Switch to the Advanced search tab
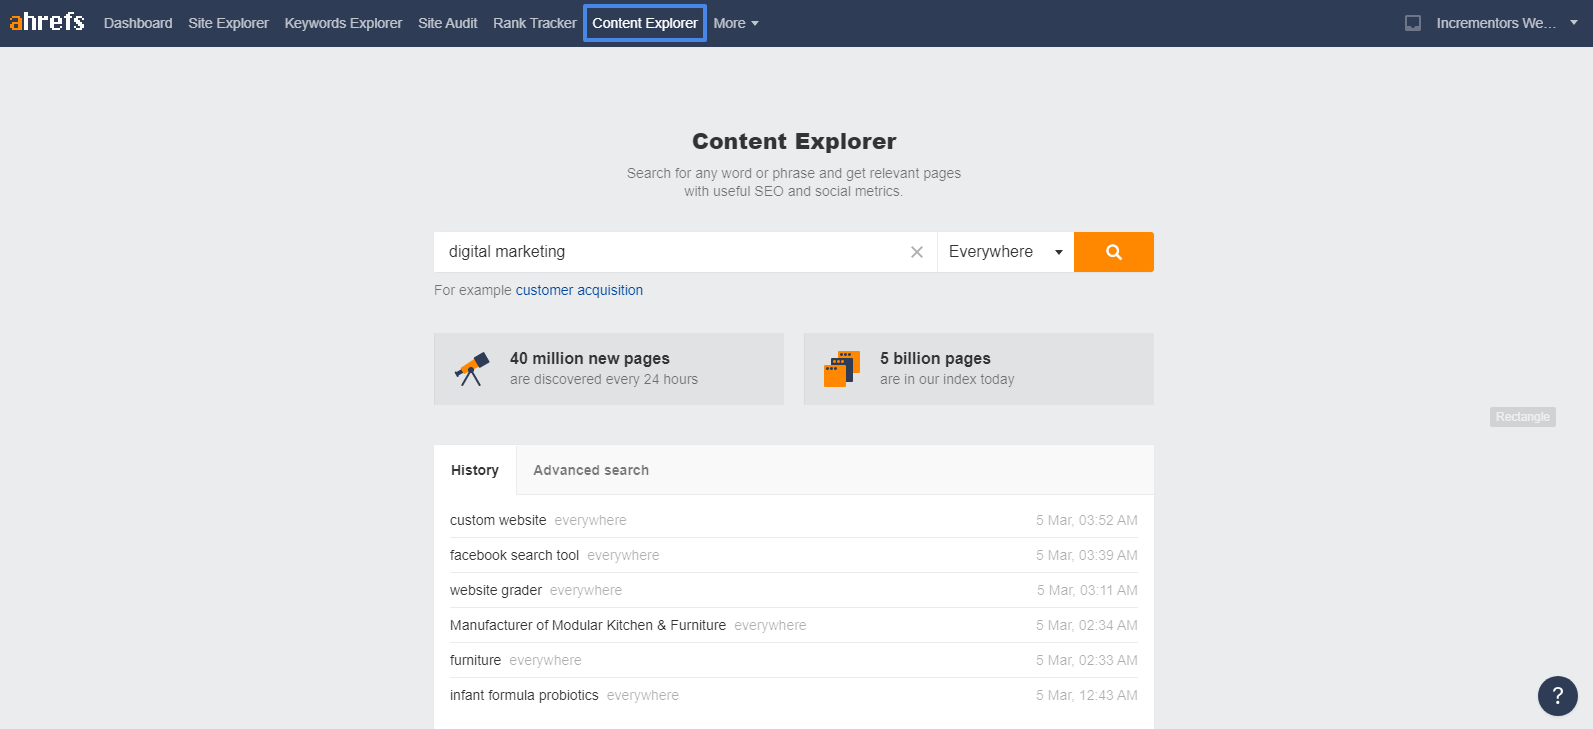Image resolution: width=1593 pixels, height=729 pixels. 591,470
